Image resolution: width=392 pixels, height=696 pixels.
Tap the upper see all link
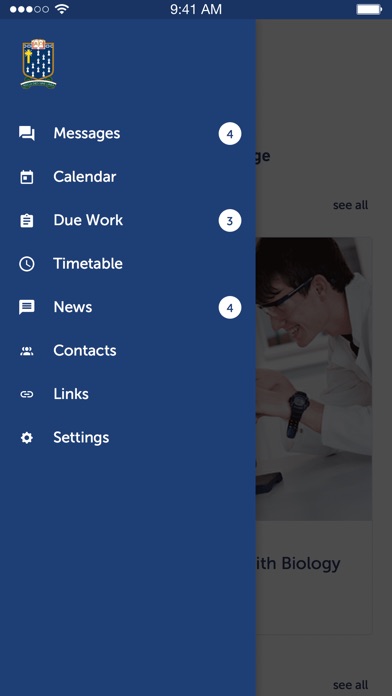point(350,205)
